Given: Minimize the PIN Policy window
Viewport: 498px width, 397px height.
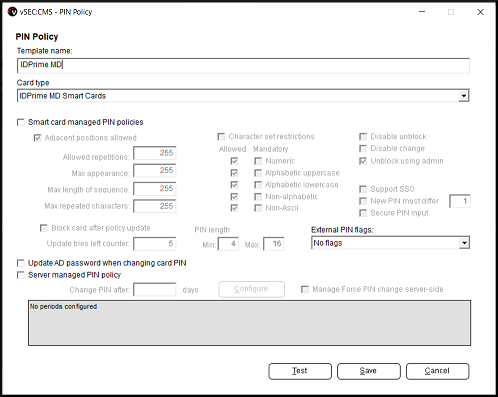Looking at the screenshot, I should point(422,12).
